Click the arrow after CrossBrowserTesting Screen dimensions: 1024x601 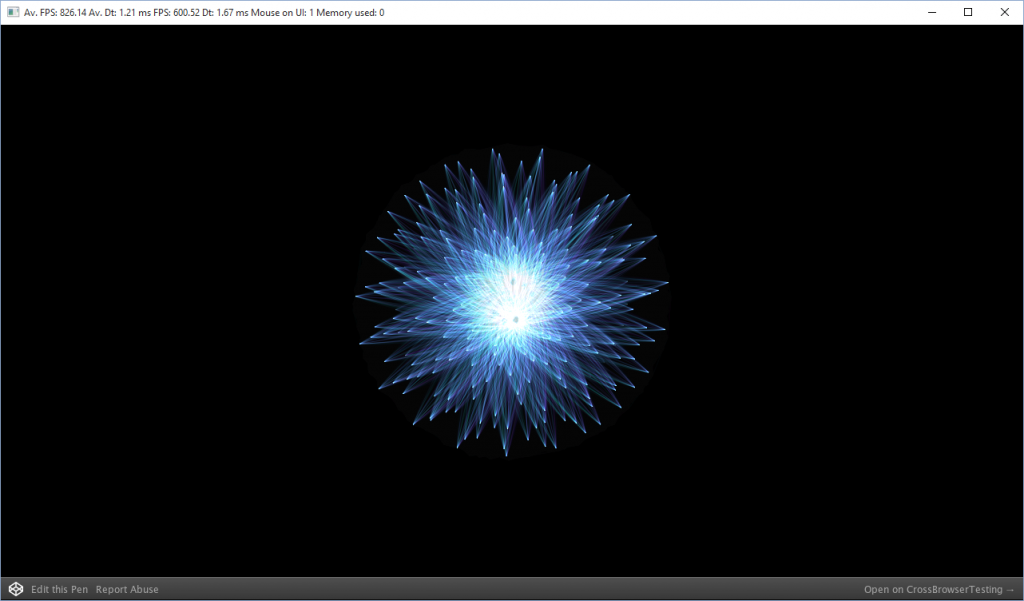(x=1009, y=589)
